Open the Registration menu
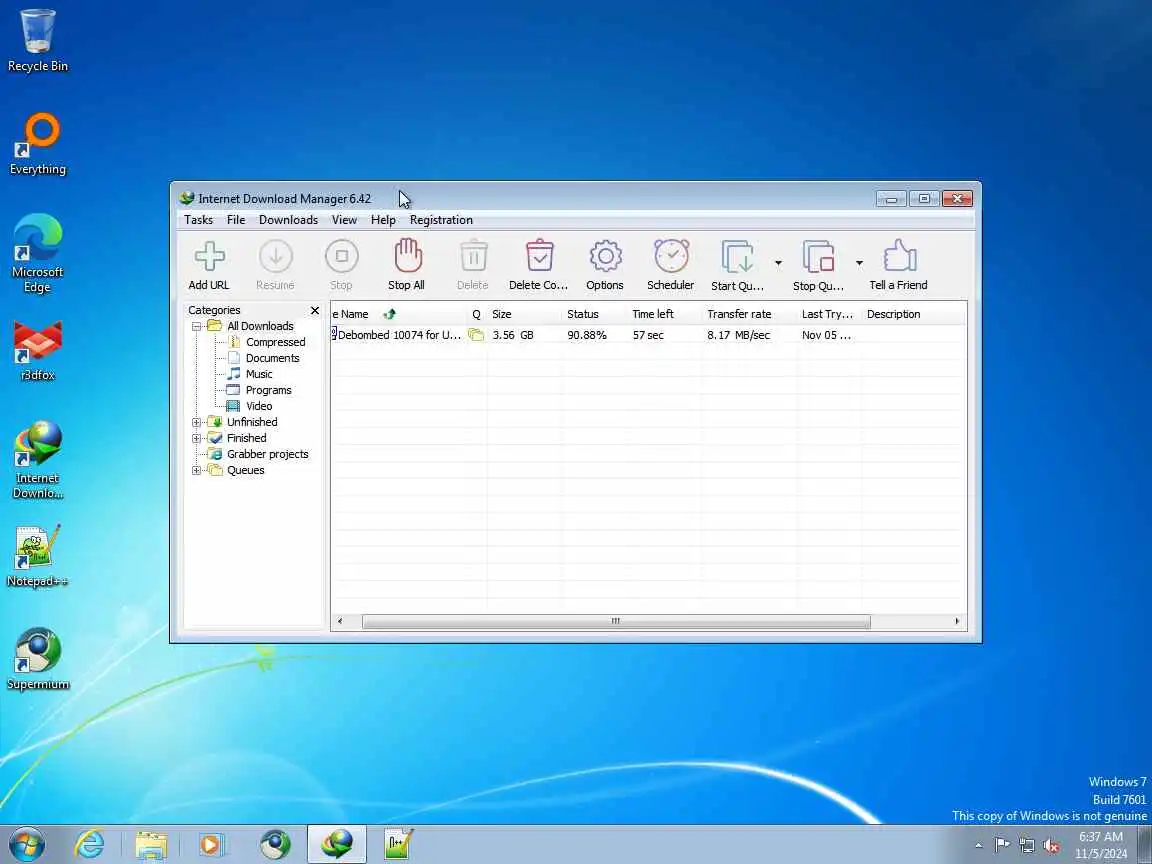1152x864 pixels. pos(441,220)
